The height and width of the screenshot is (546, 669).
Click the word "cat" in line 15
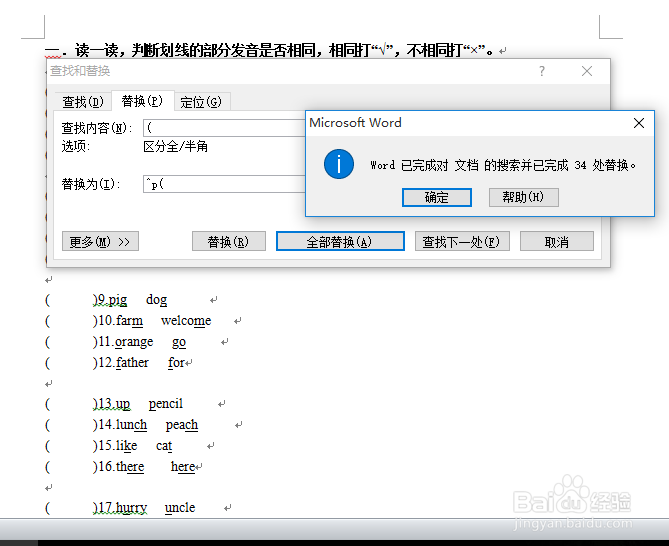164,446
